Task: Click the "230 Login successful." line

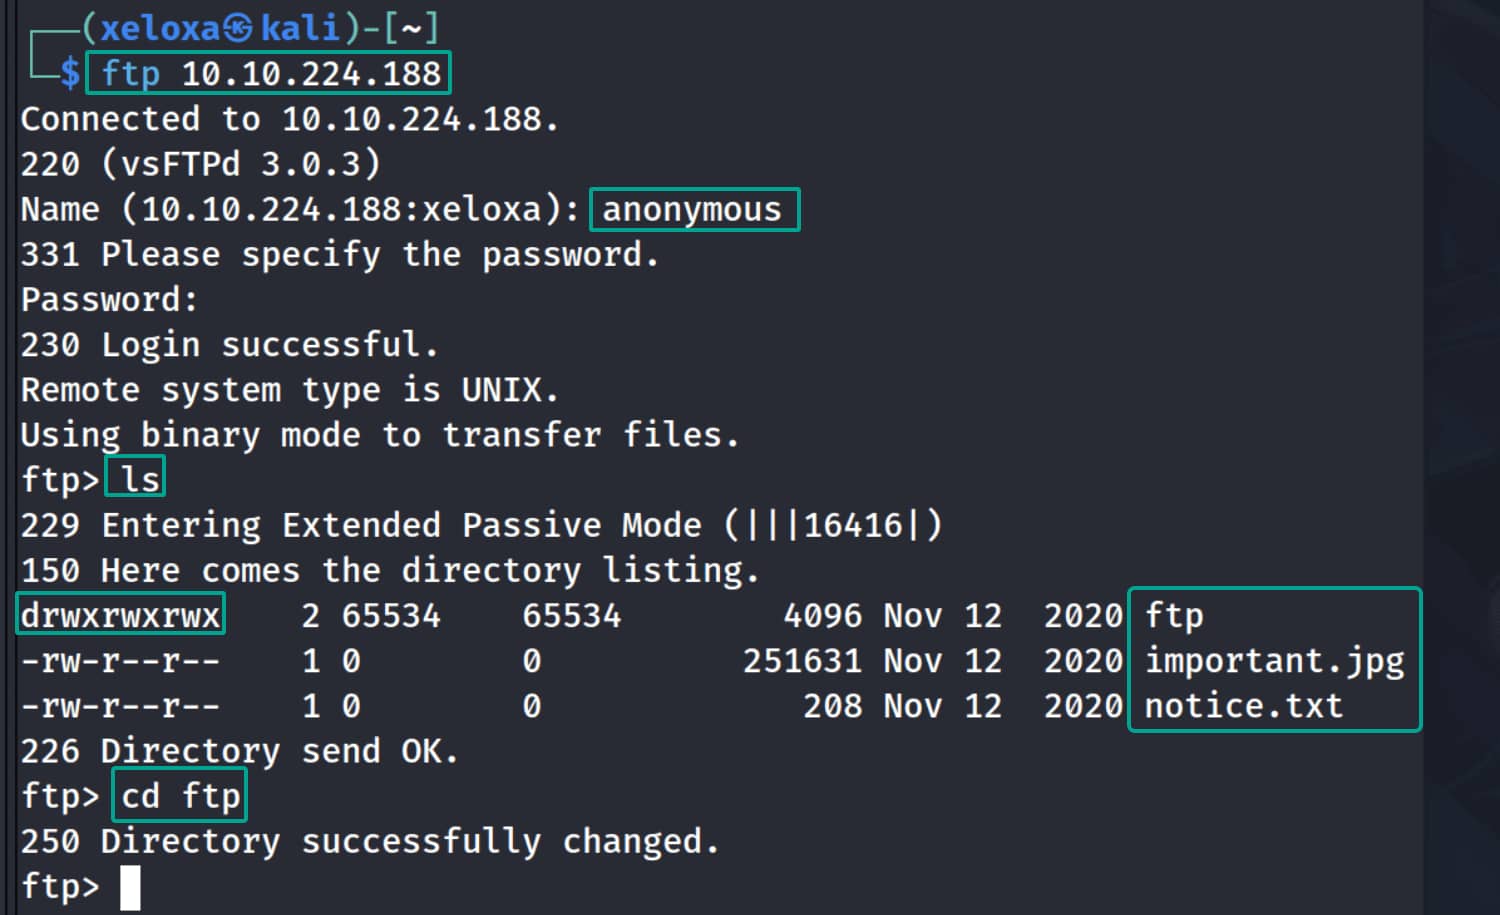Action: point(229,345)
